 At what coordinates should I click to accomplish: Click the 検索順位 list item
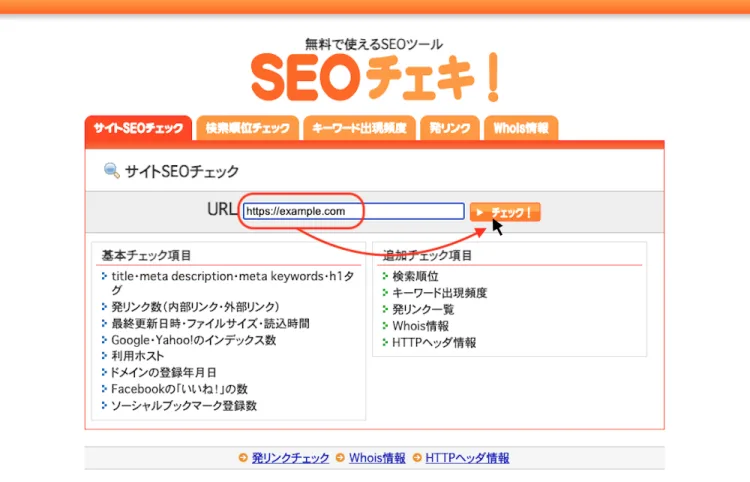tap(415, 276)
